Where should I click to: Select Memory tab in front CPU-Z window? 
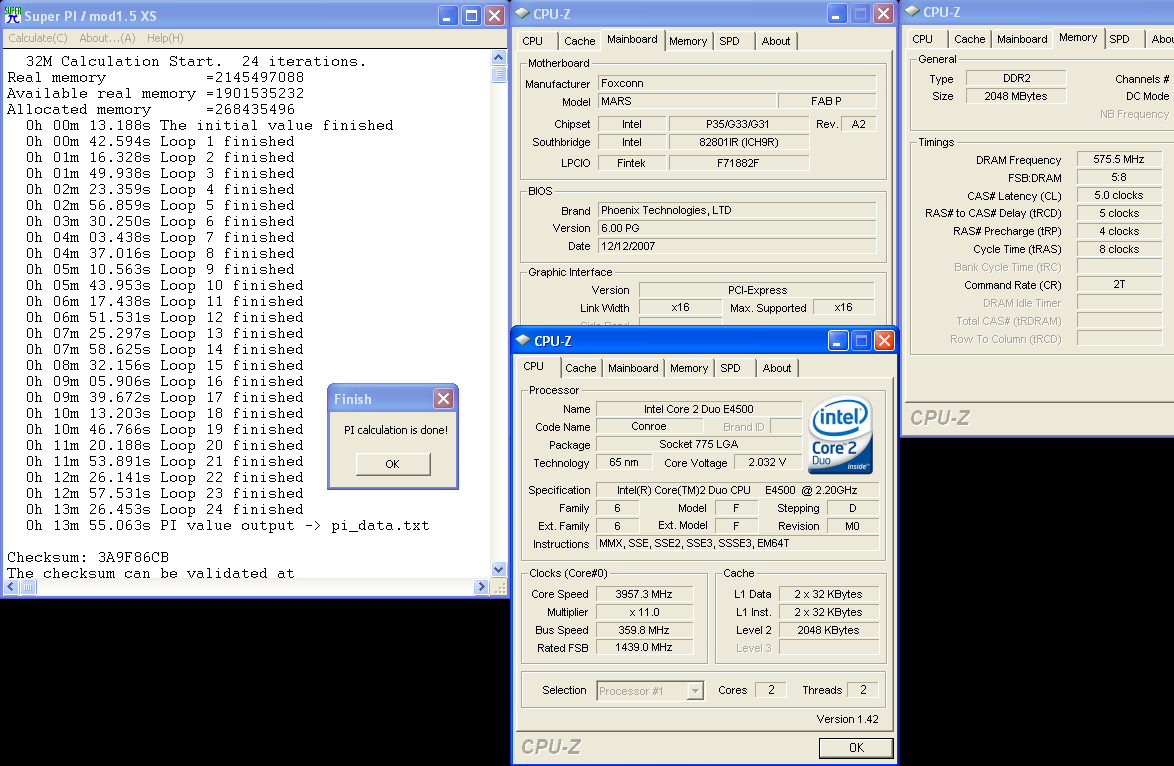click(x=689, y=368)
